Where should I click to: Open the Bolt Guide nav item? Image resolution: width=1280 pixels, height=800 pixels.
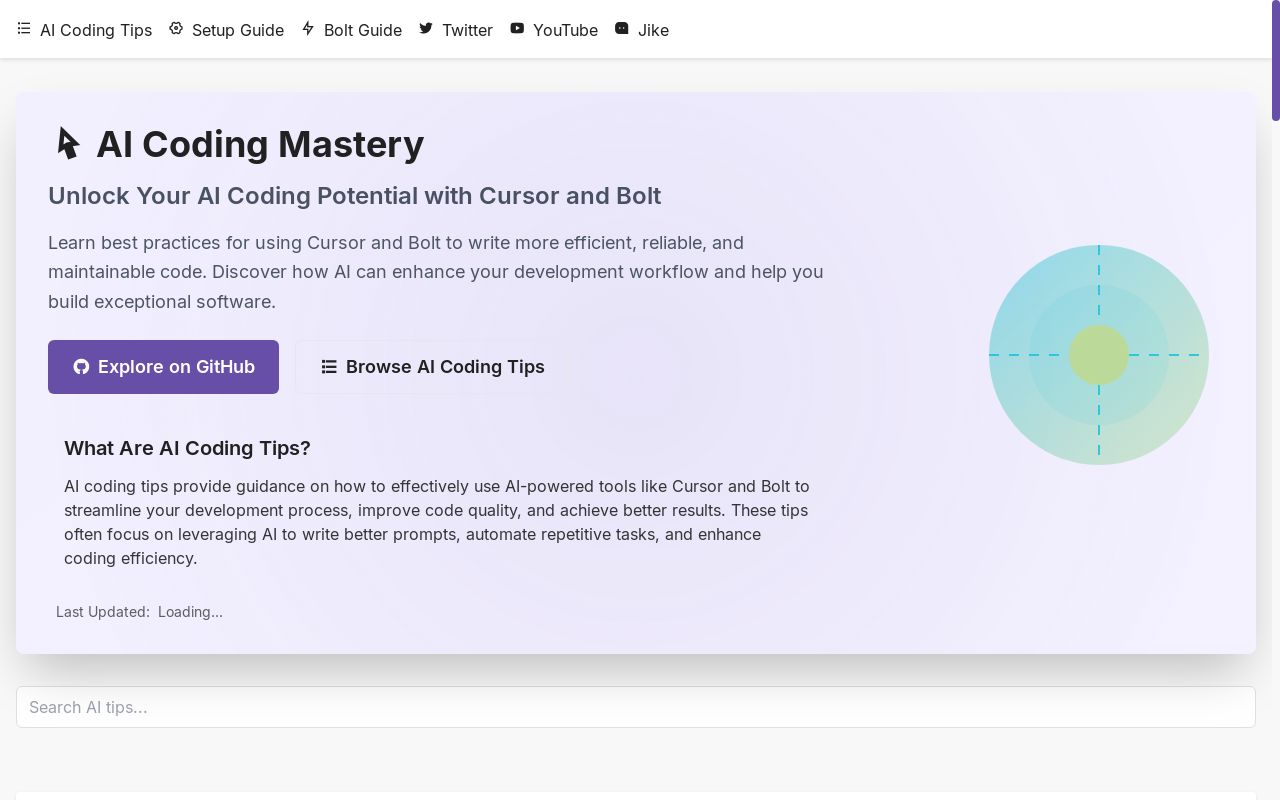(x=363, y=30)
